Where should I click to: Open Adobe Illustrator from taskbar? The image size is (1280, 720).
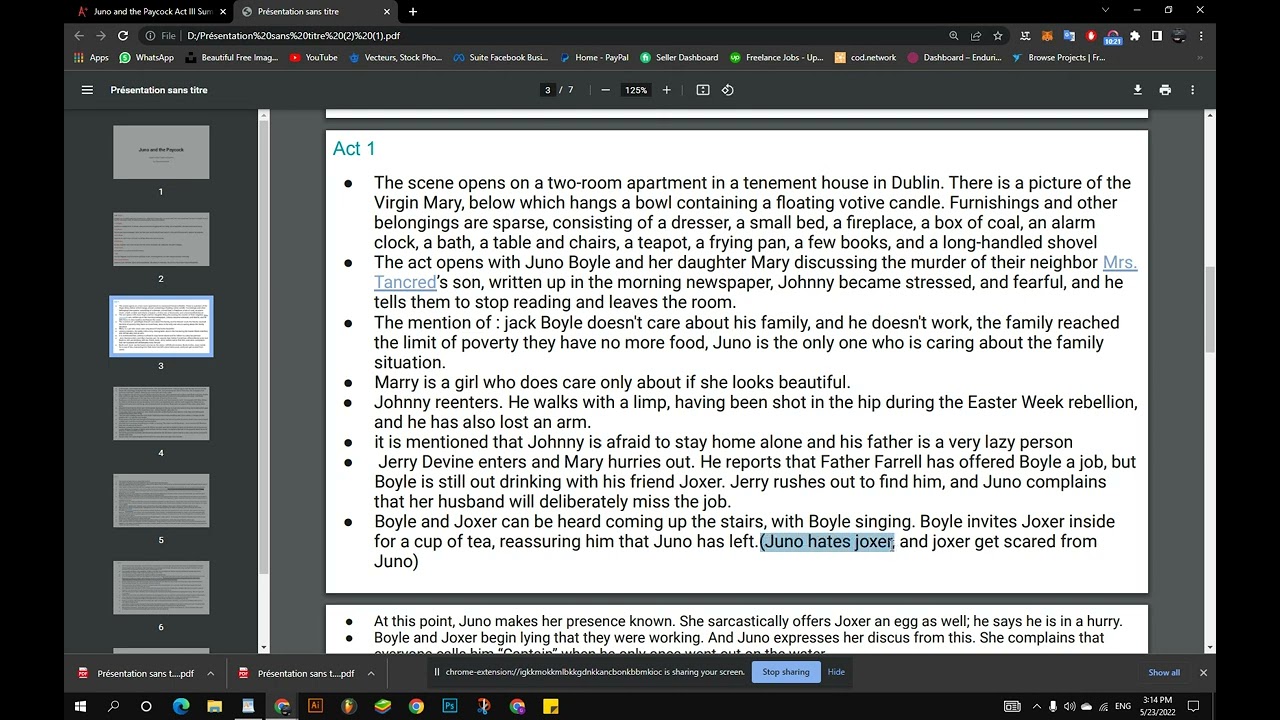tap(315, 706)
